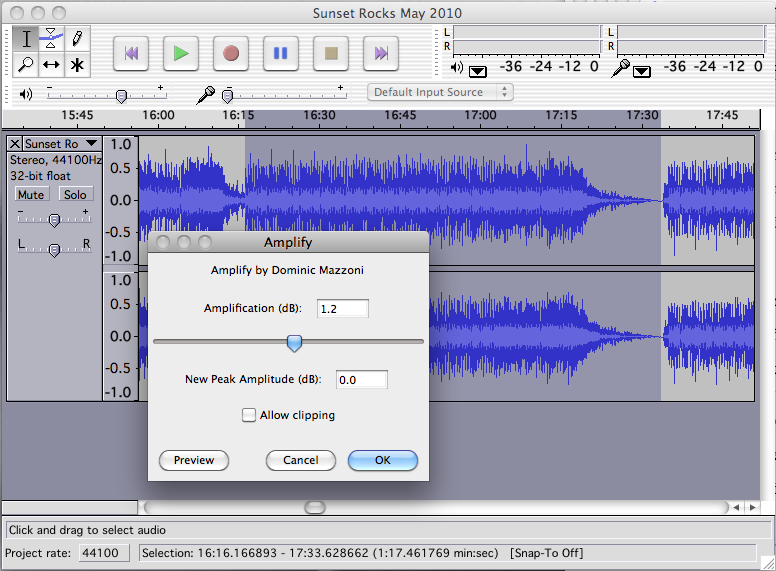The width and height of the screenshot is (776, 571).
Task: Click 'Stereo, 44100Hz' track info text
Action: tap(55, 160)
